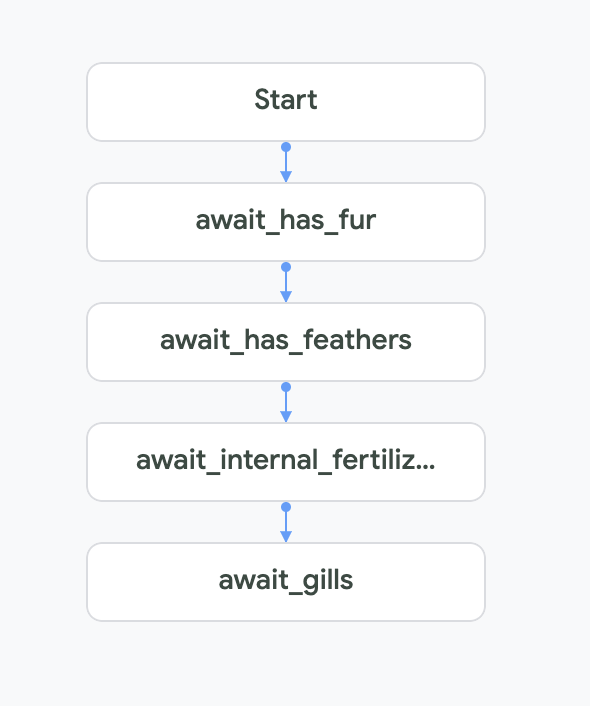
Task: Select edge line from await_internal_fertiliz... to await_gills
Action: point(286,522)
